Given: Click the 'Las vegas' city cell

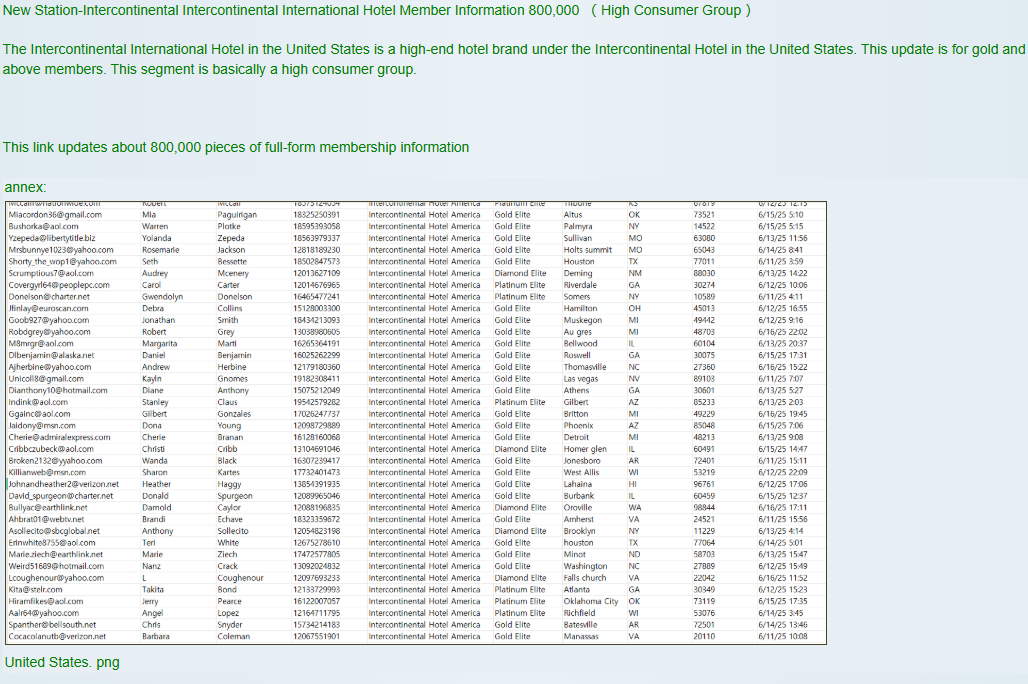Looking at the screenshot, I should (581, 379).
